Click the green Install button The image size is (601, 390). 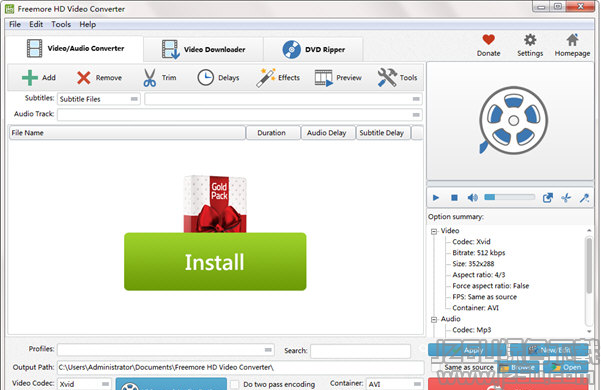[x=215, y=262]
